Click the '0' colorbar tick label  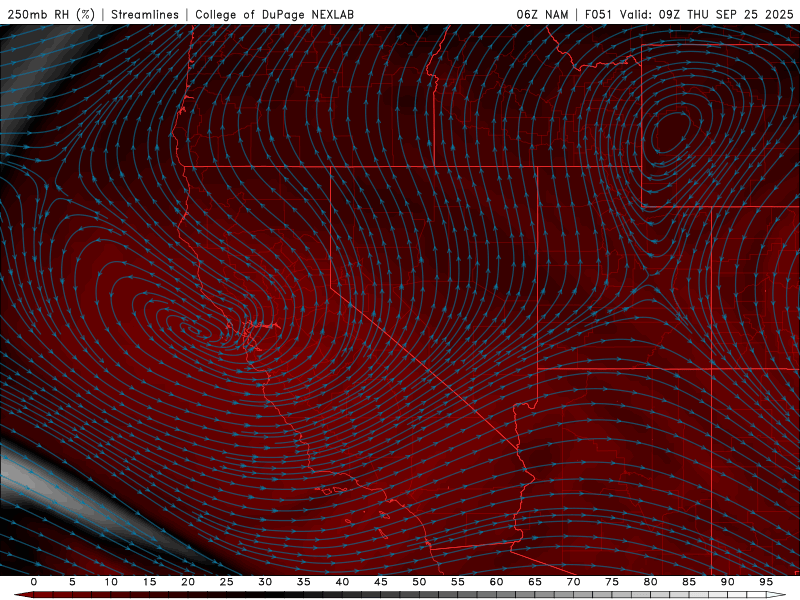tap(34, 582)
